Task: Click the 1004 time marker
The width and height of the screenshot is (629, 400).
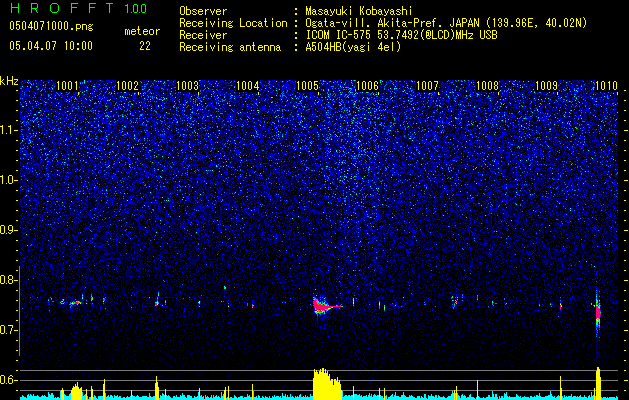Action: tap(248, 86)
